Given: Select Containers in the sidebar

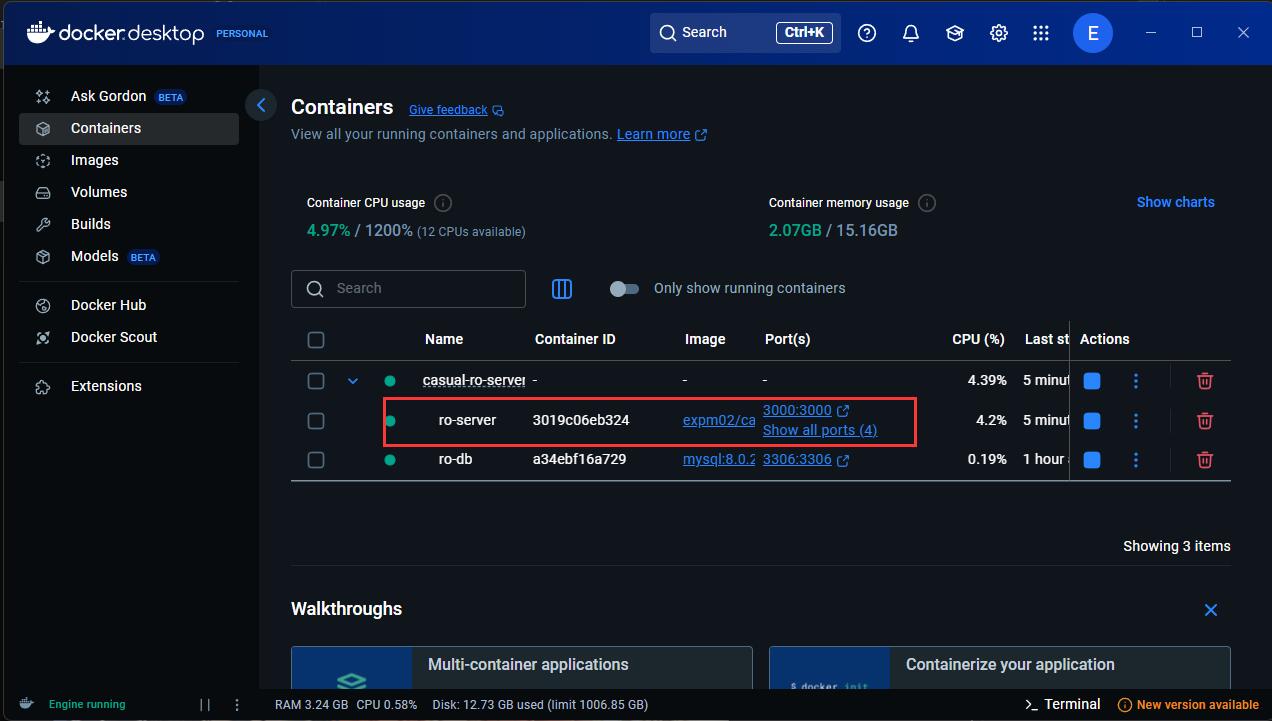Looking at the screenshot, I should click(x=129, y=128).
